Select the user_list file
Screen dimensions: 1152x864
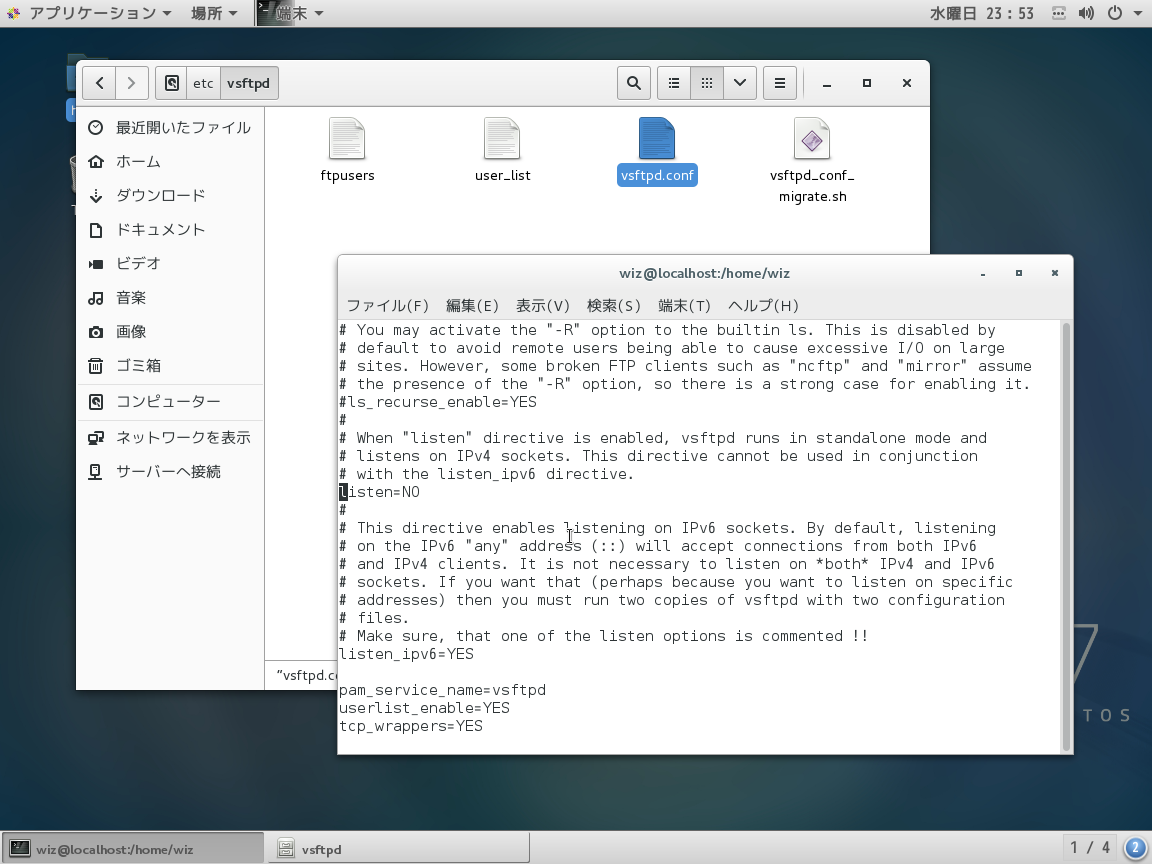pos(503,151)
